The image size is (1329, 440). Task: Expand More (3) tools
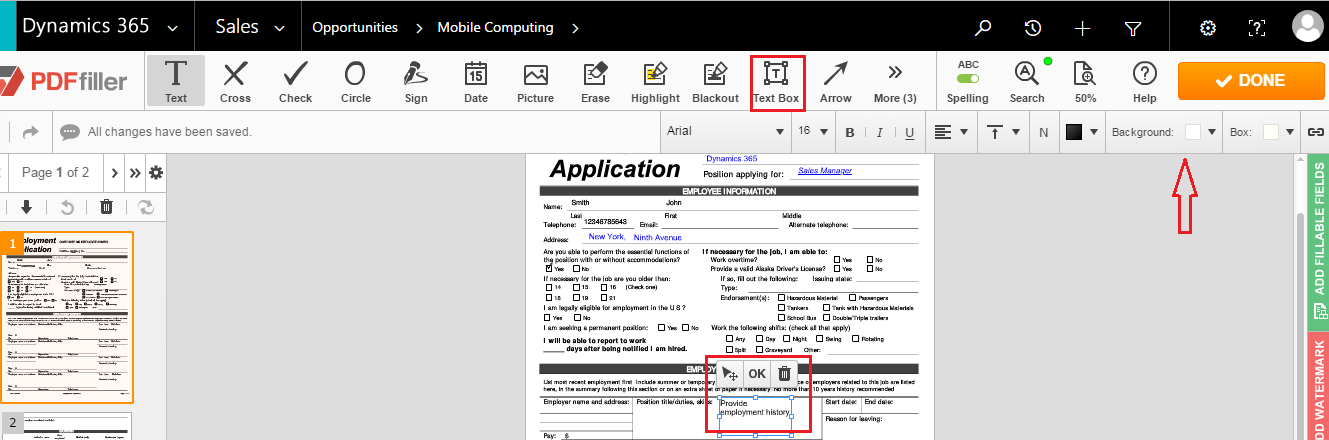(x=895, y=81)
